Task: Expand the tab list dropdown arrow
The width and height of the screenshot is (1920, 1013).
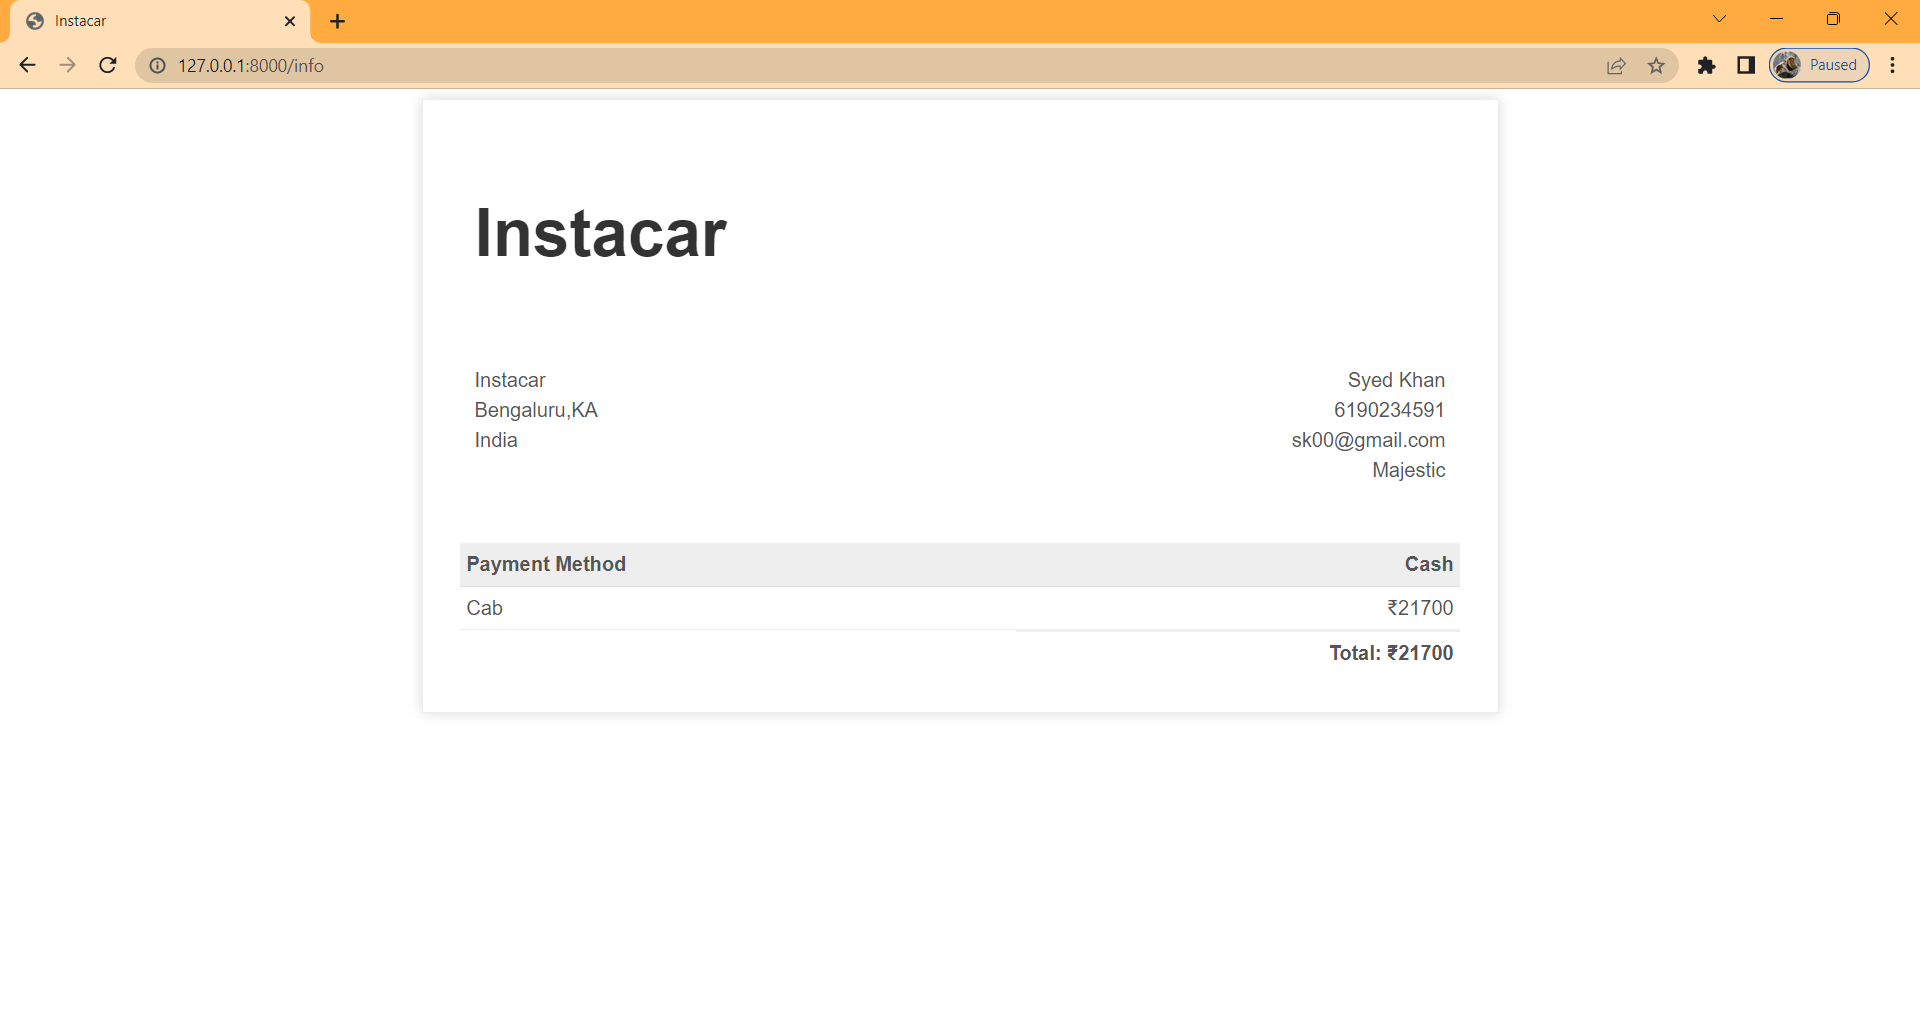Action: point(1719,18)
